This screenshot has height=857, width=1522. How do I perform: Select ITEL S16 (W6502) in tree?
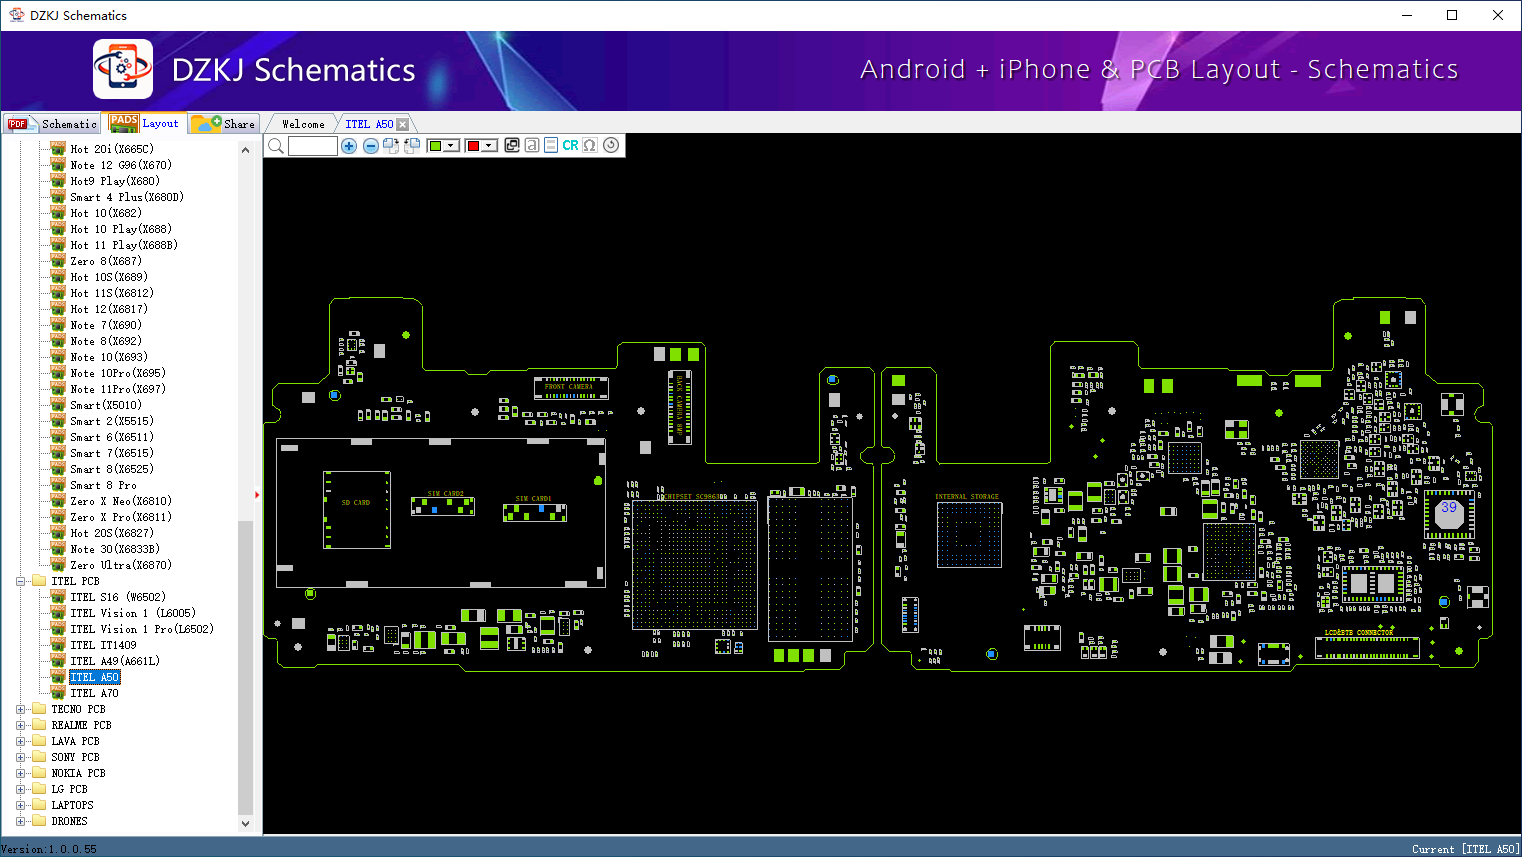tap(118, 597)
